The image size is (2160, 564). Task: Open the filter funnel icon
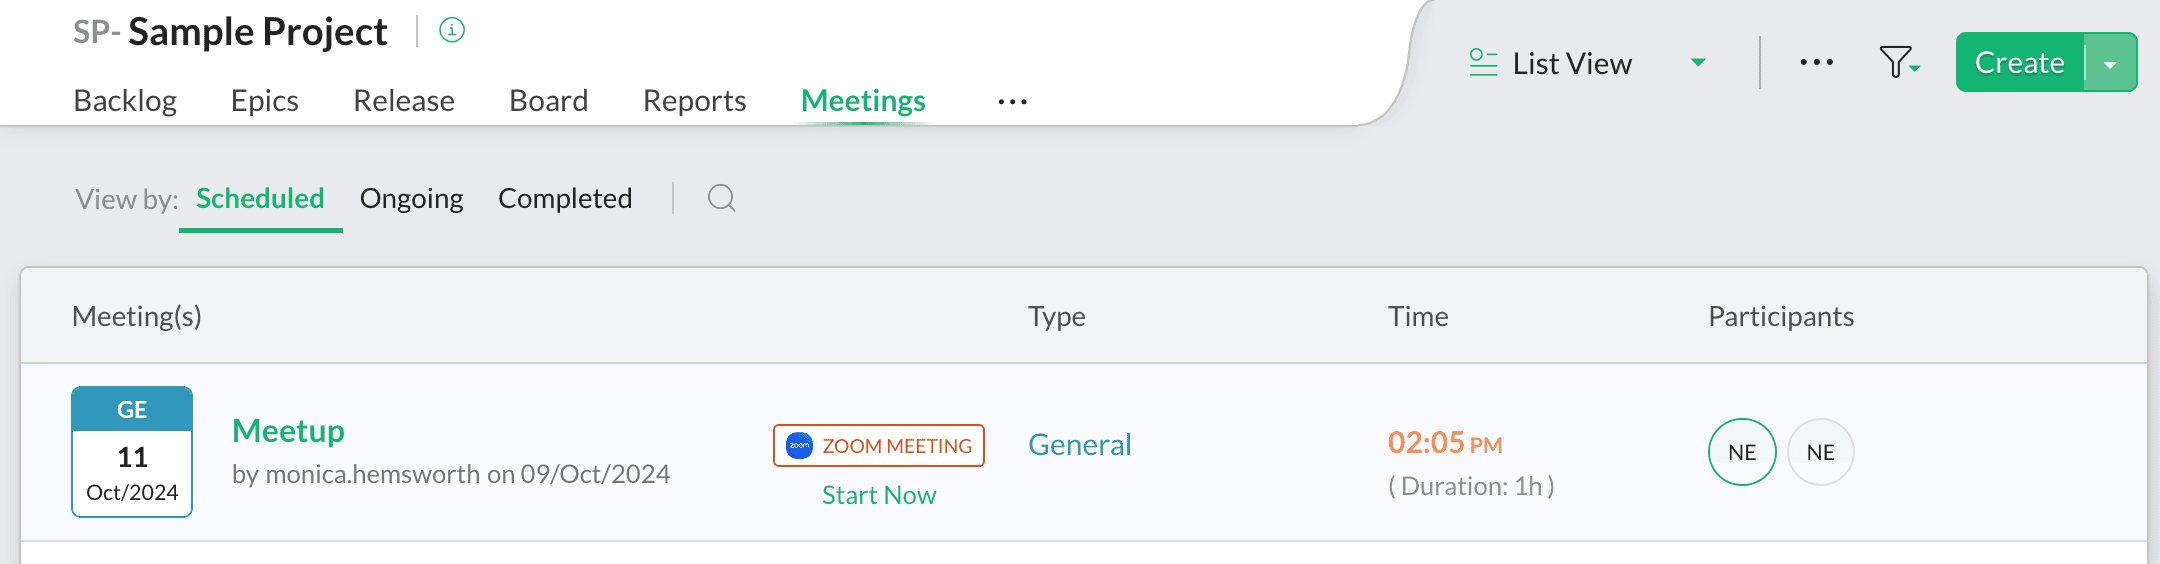click(1899, 62)
